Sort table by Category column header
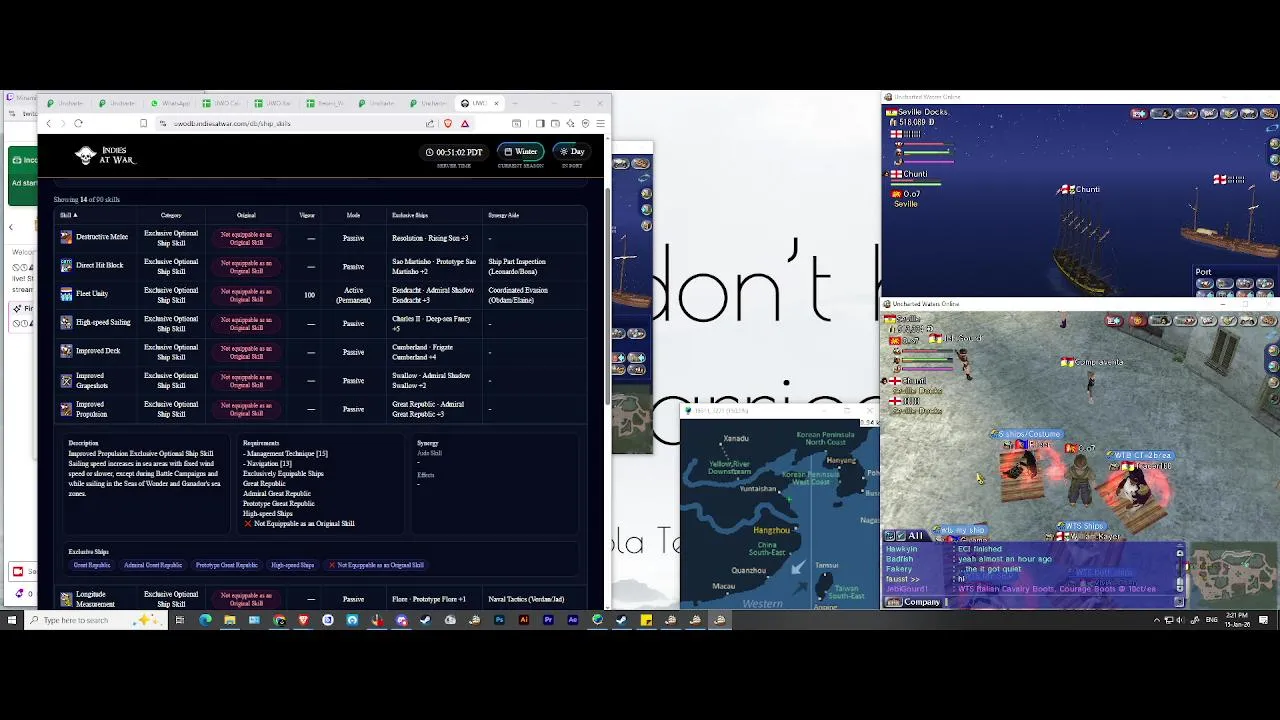Viewport: 1280px width, 720px height. (x=171, y=215)
